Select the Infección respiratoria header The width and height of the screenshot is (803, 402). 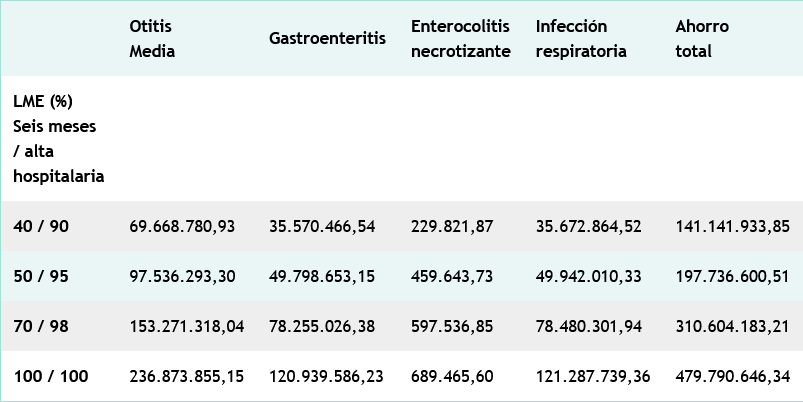tap(581, 38)
